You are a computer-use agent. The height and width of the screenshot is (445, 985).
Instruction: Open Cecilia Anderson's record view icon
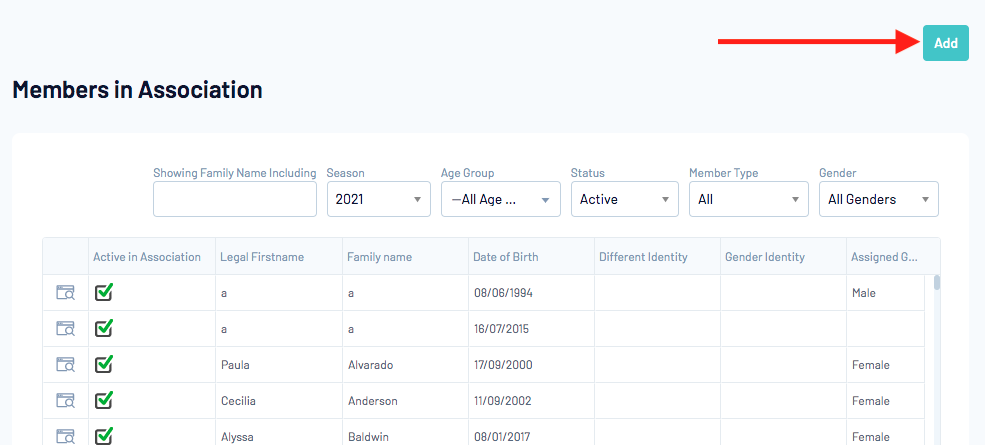coord(65,400)
